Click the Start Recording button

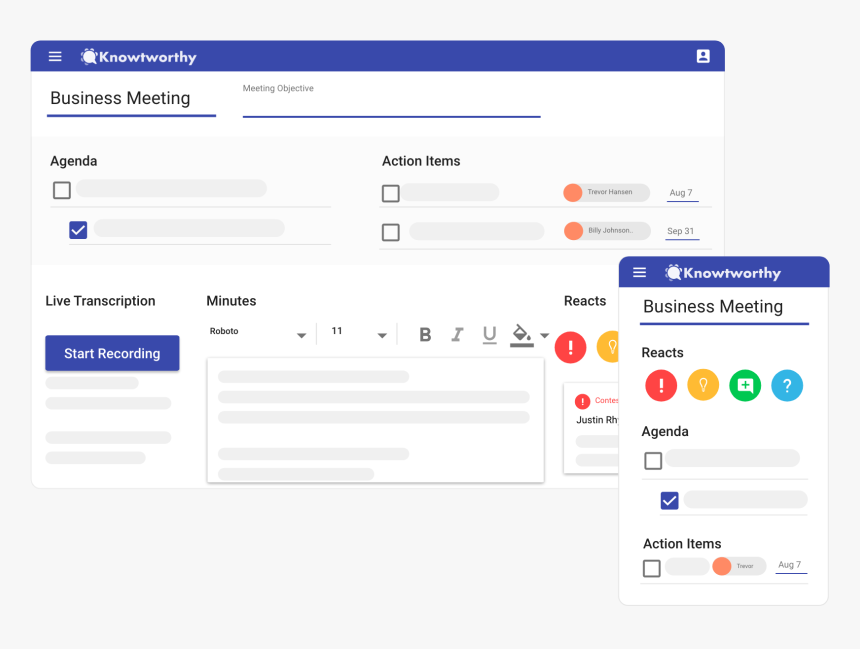click(x=112, y=353)
